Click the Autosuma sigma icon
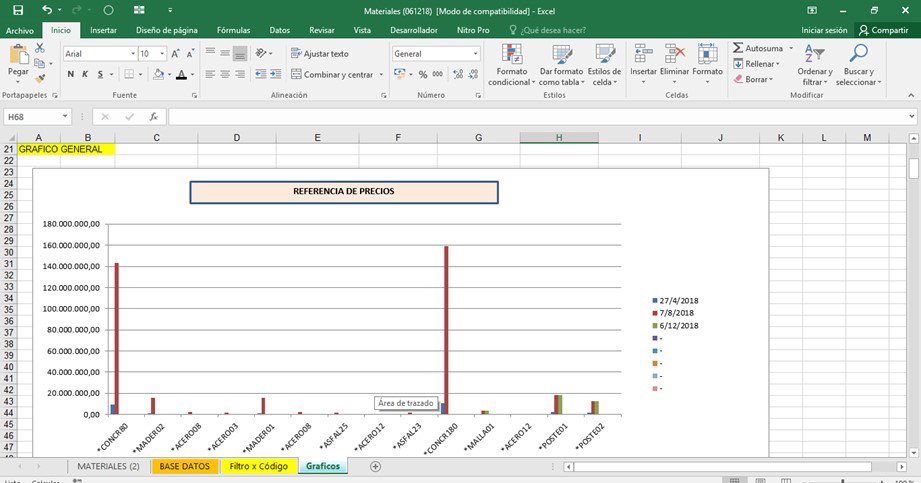The image size is (921, 483). click(x=738, y=48)
